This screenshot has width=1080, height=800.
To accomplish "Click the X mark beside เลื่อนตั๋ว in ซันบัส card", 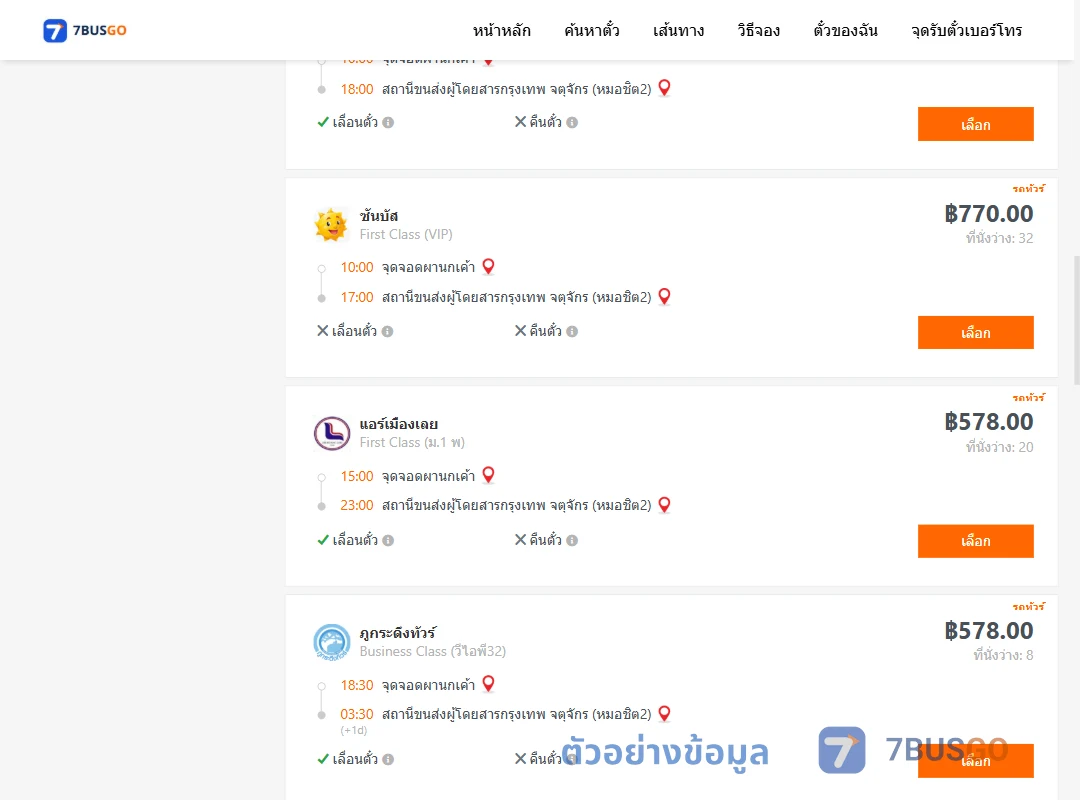I will pos(322,331).
